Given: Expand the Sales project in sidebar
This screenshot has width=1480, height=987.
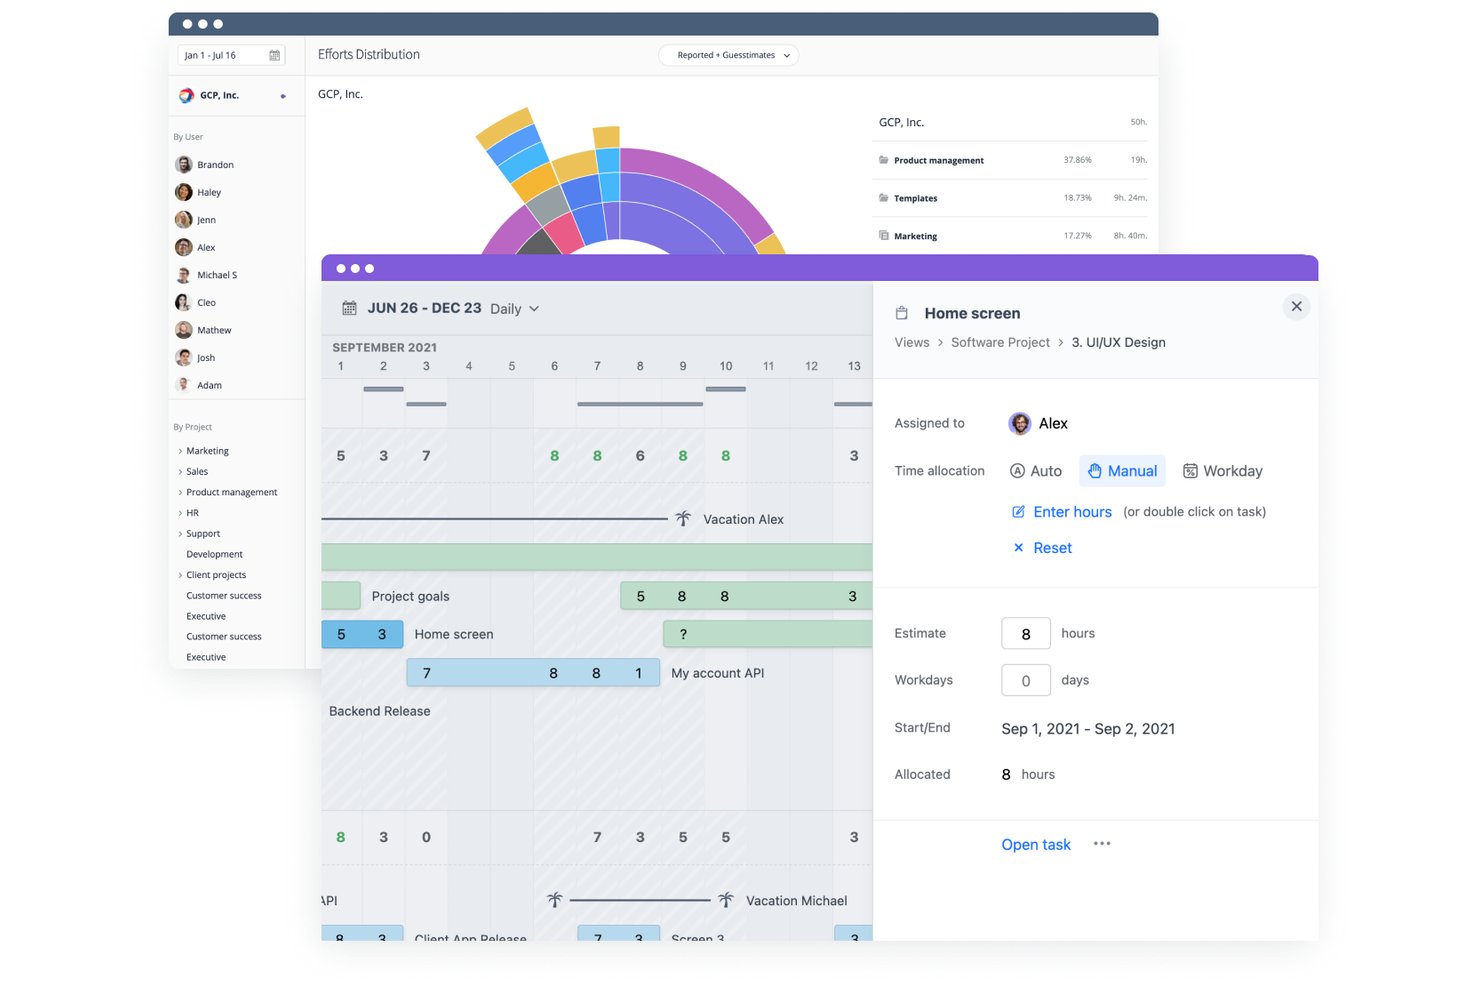Looking at the screenshot, I should click(180, 472).
